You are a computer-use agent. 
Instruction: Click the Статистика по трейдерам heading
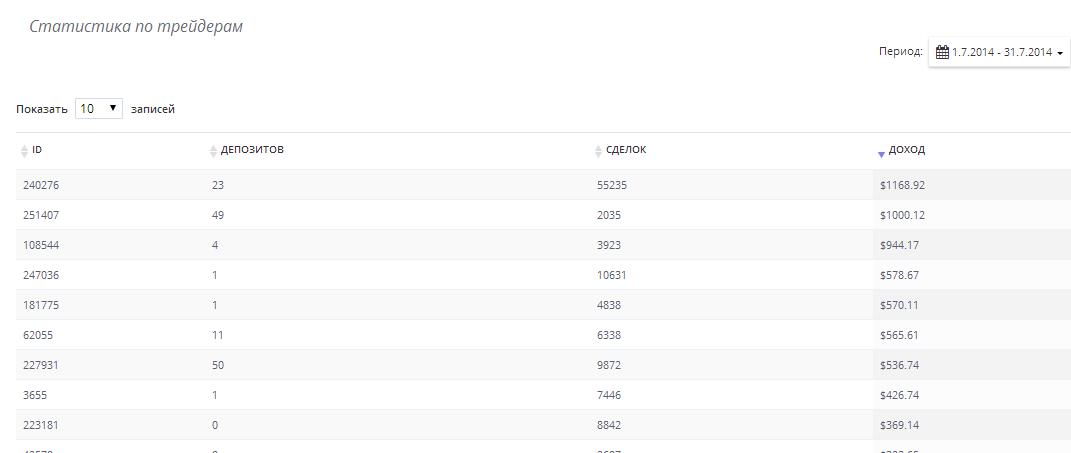[136, 26]
